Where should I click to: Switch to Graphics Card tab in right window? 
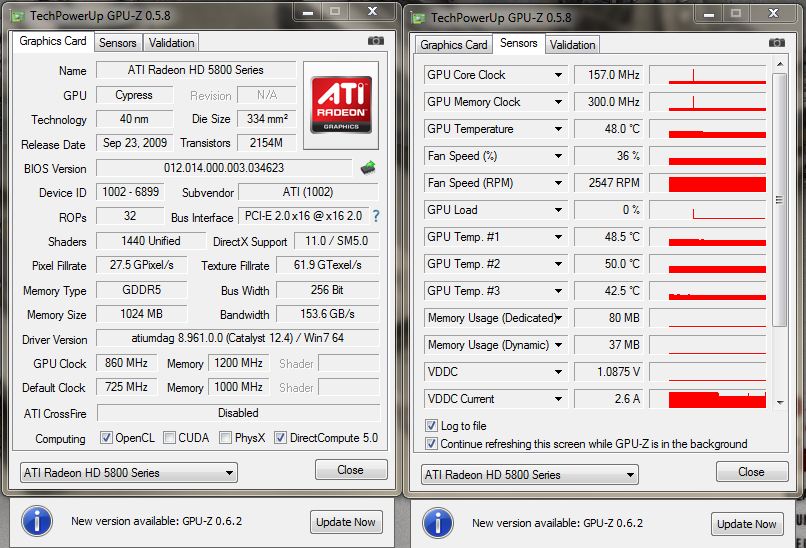453,45
